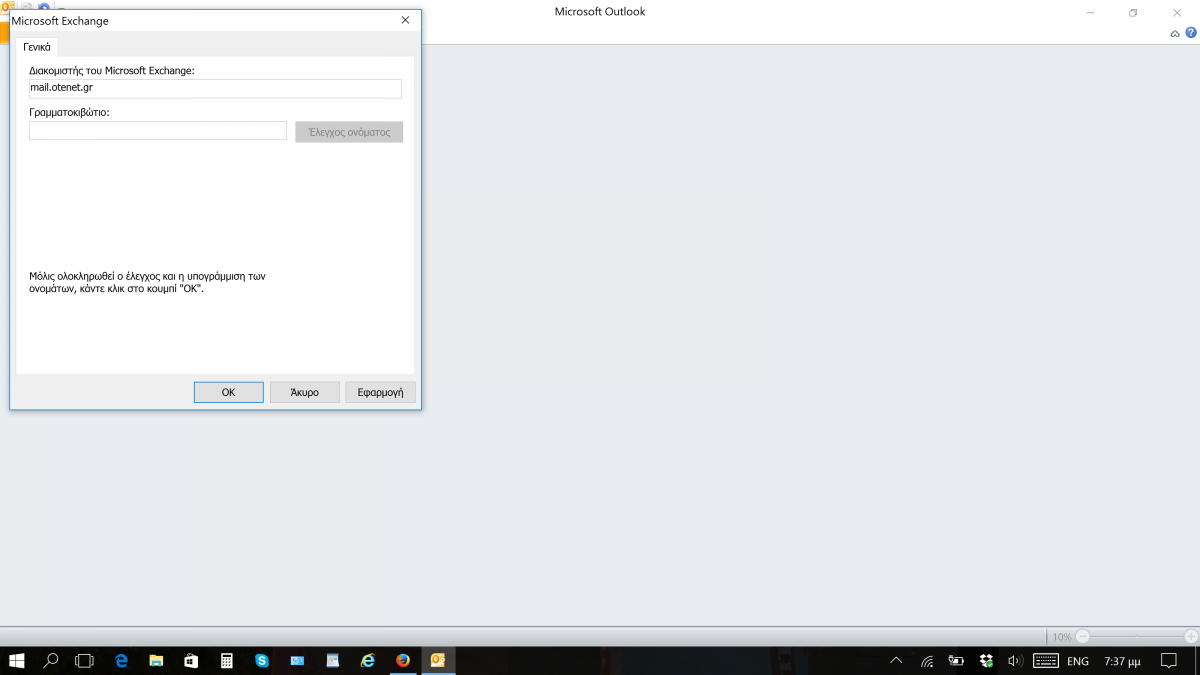Launch Internet Explorer from the taskbar
Image resolution: width=1200 pixels, height=675 pixels.
point(368,661)
